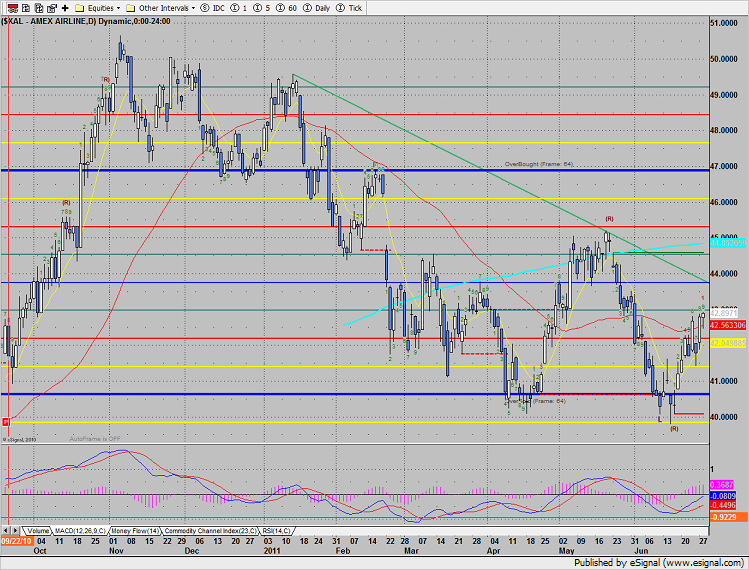Select the Daily interval
749x570 pixels.
[x=317, y=8]
